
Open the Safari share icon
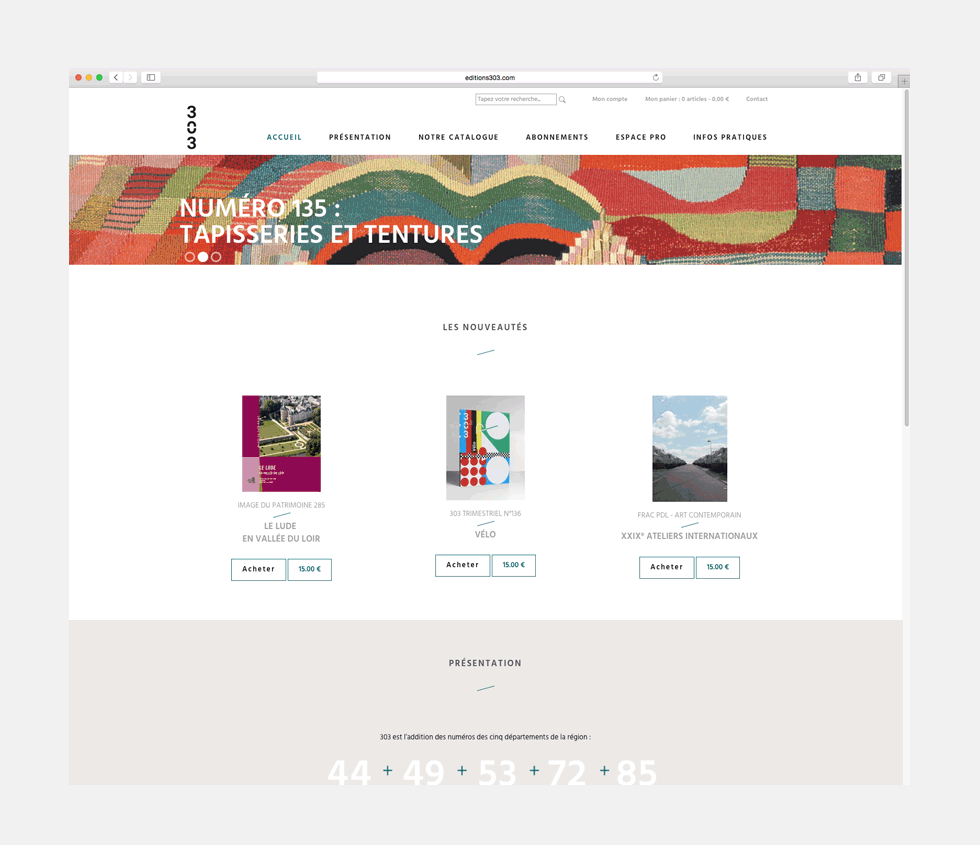(x=858, y=78)
